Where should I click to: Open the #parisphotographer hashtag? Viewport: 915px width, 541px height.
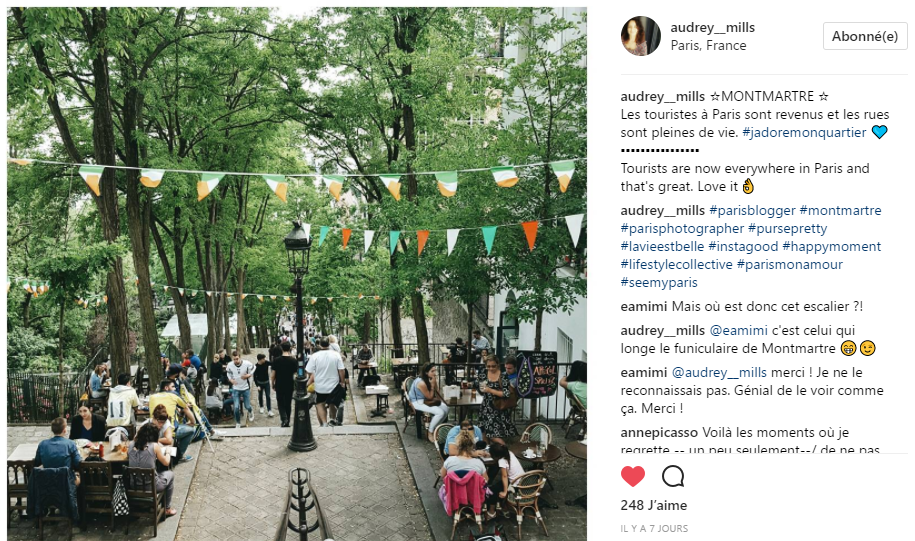(682, 229)
